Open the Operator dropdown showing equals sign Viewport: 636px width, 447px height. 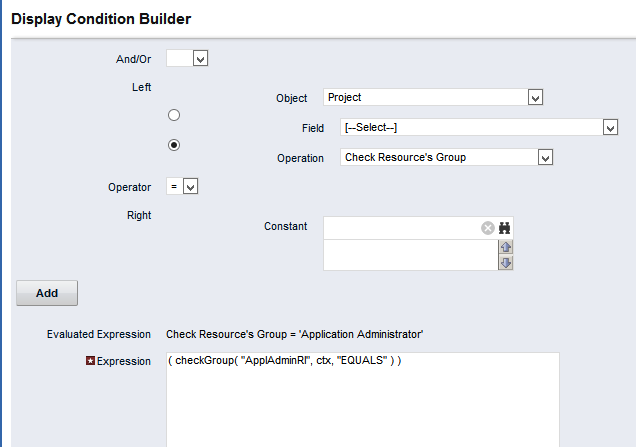[182, 187]
